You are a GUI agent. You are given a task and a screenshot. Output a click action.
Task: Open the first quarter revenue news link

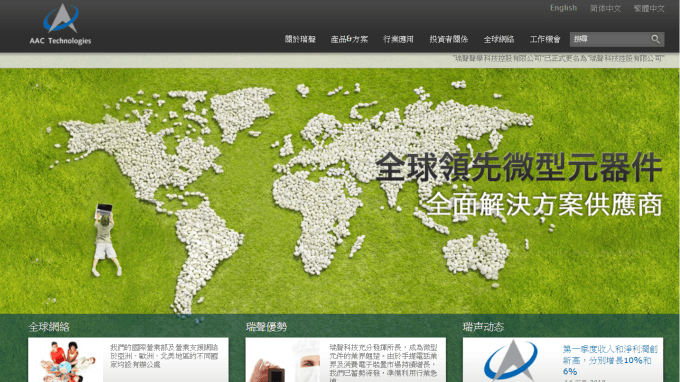[x=611, y=360]
